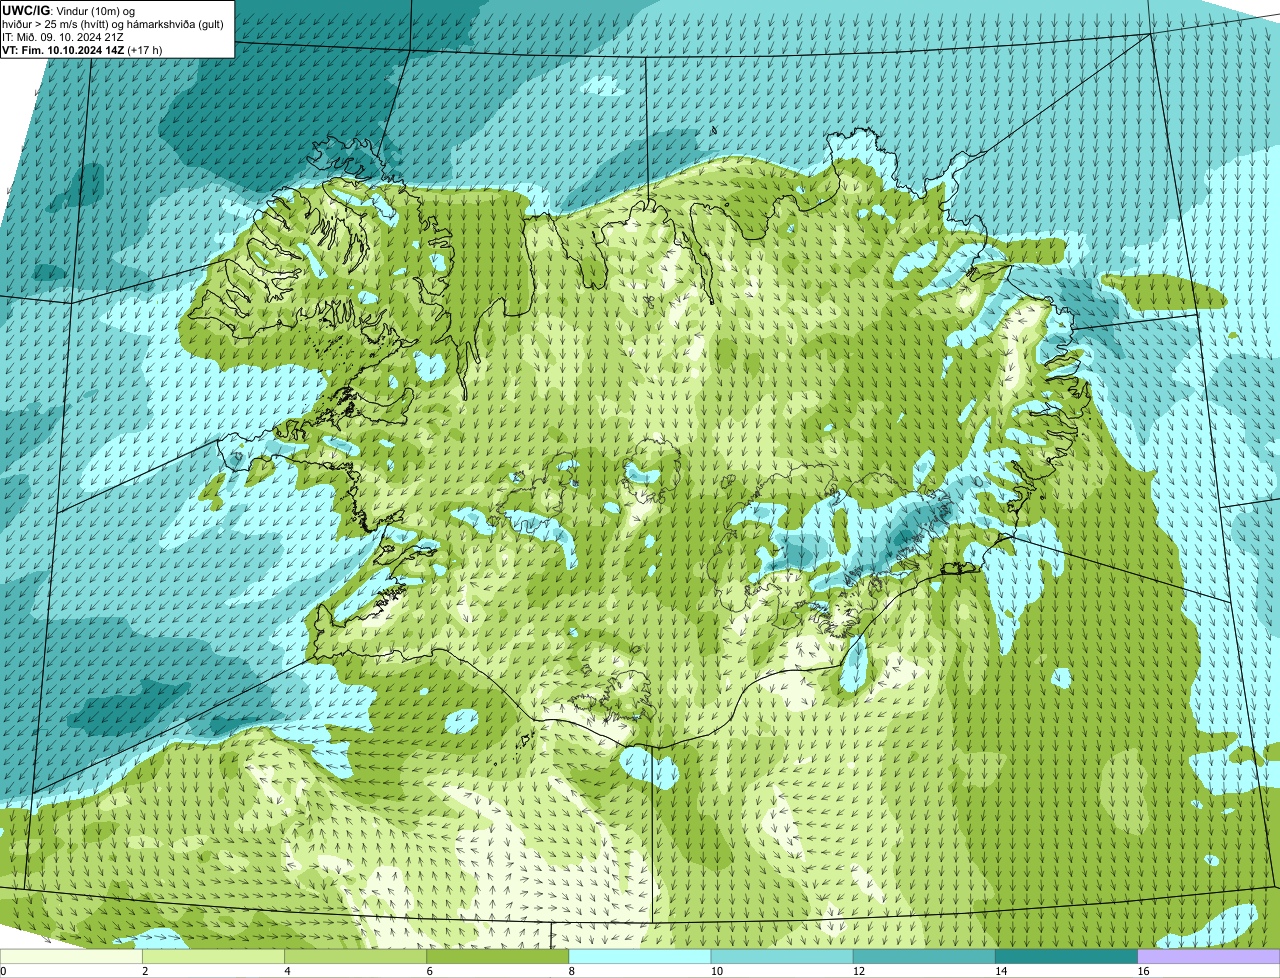This screenshot has height=978, width=1280.
Task: Click the cyan 10–12 m/s legend swatch
Action: (x=782, y=956)
